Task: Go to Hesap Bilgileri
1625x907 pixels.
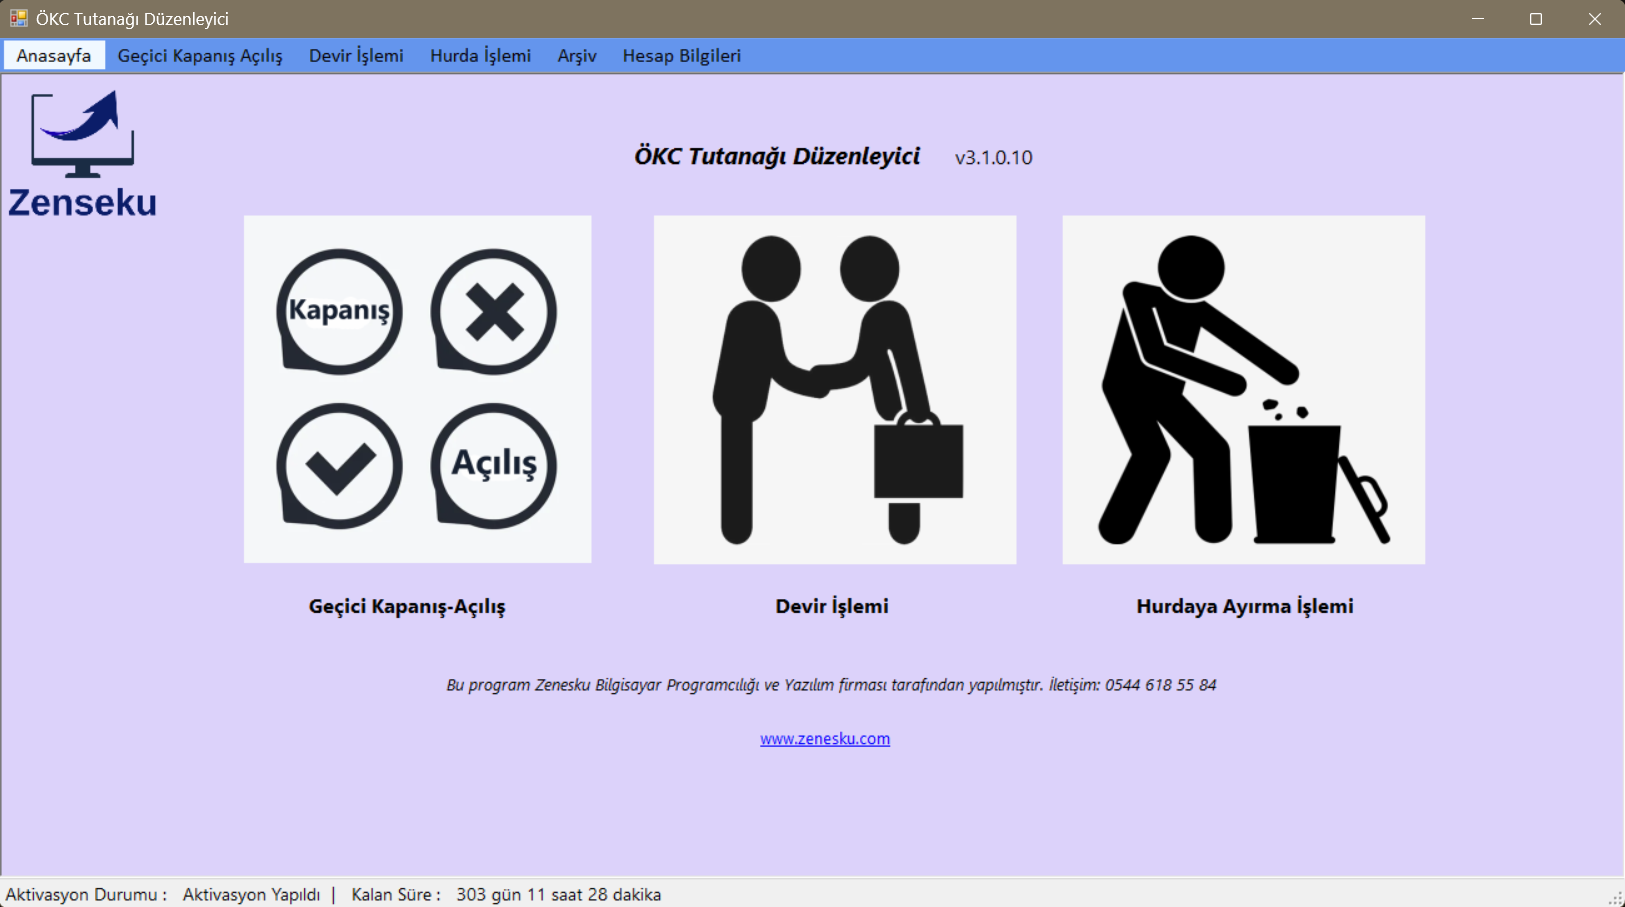Action: pos(682,56)
